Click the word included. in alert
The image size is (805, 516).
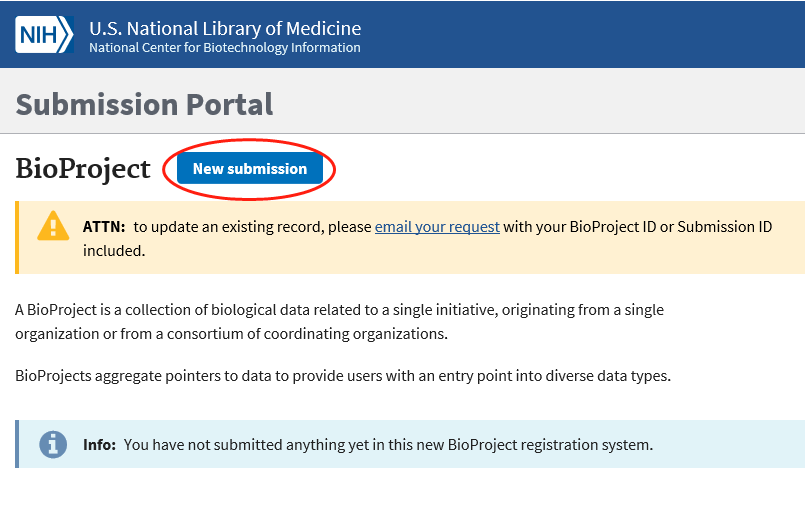(x=114, y=250)
